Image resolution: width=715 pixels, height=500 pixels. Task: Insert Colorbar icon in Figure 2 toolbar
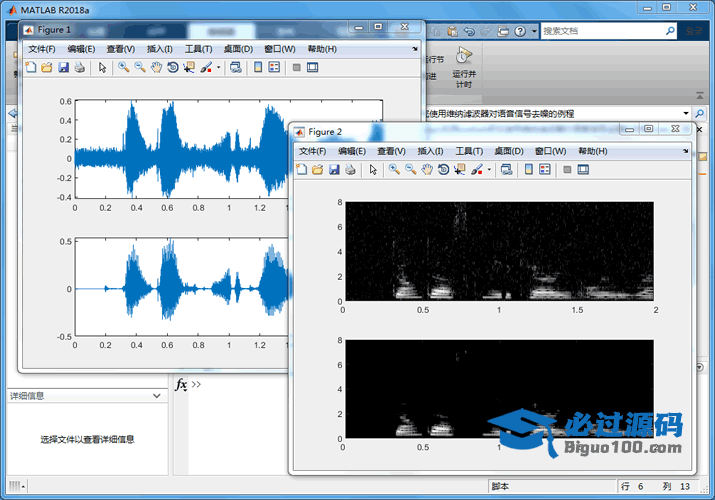click(x=529, y=170)
